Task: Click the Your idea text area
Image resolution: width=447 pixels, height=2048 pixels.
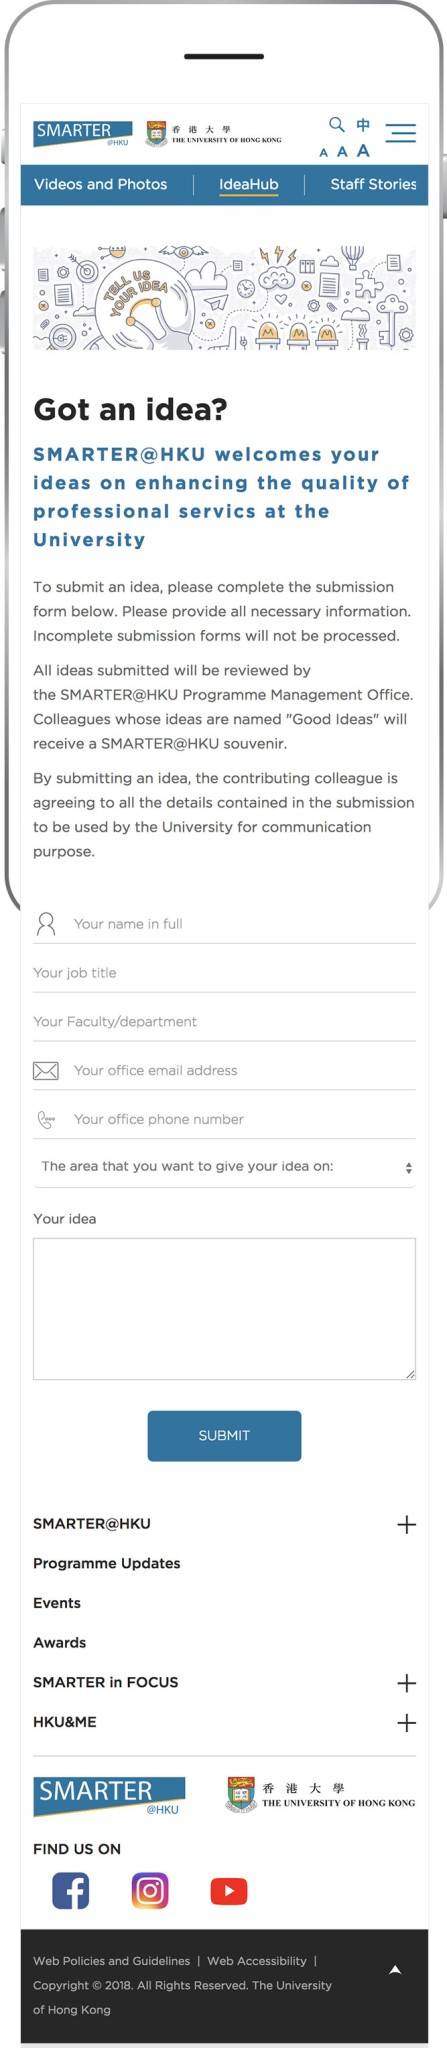Action: (224, 1309)
